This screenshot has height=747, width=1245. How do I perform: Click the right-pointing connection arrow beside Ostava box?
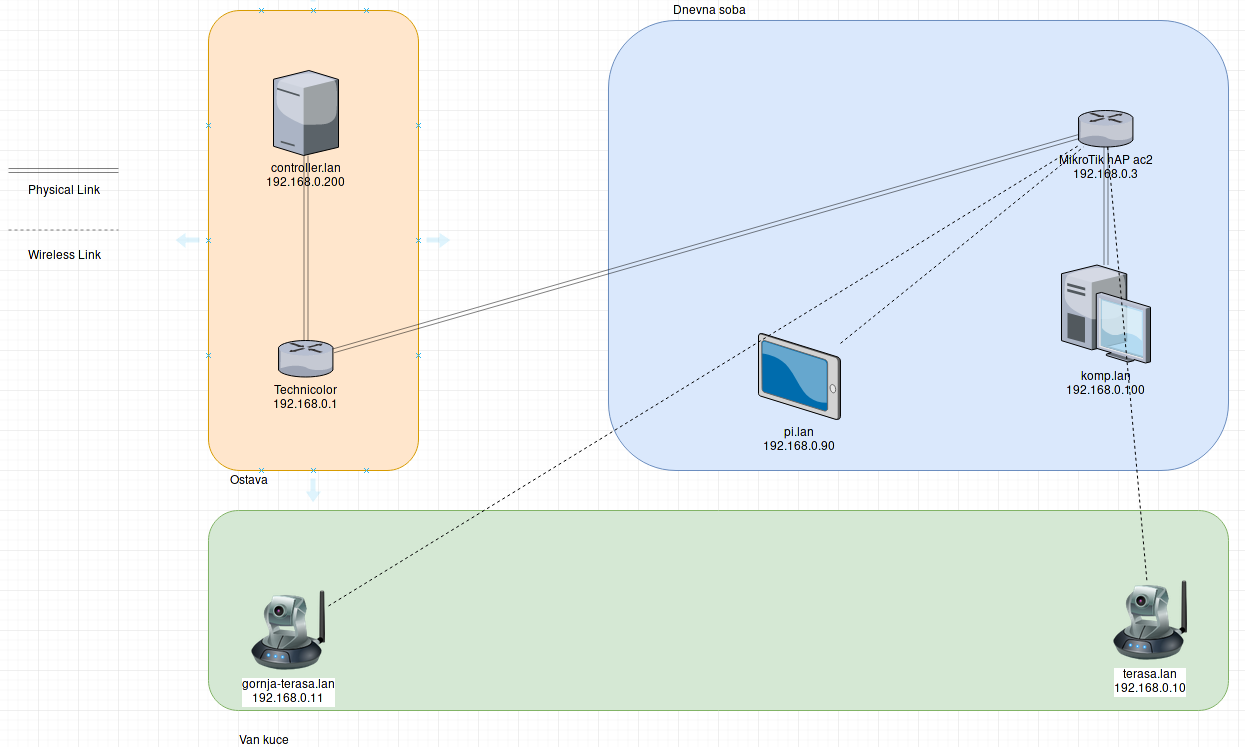(439, 240)
